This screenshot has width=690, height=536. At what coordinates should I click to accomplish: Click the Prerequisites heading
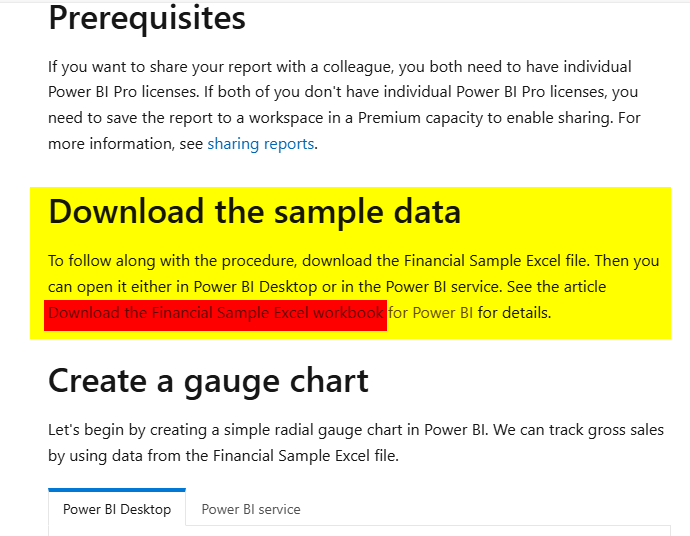147,18
